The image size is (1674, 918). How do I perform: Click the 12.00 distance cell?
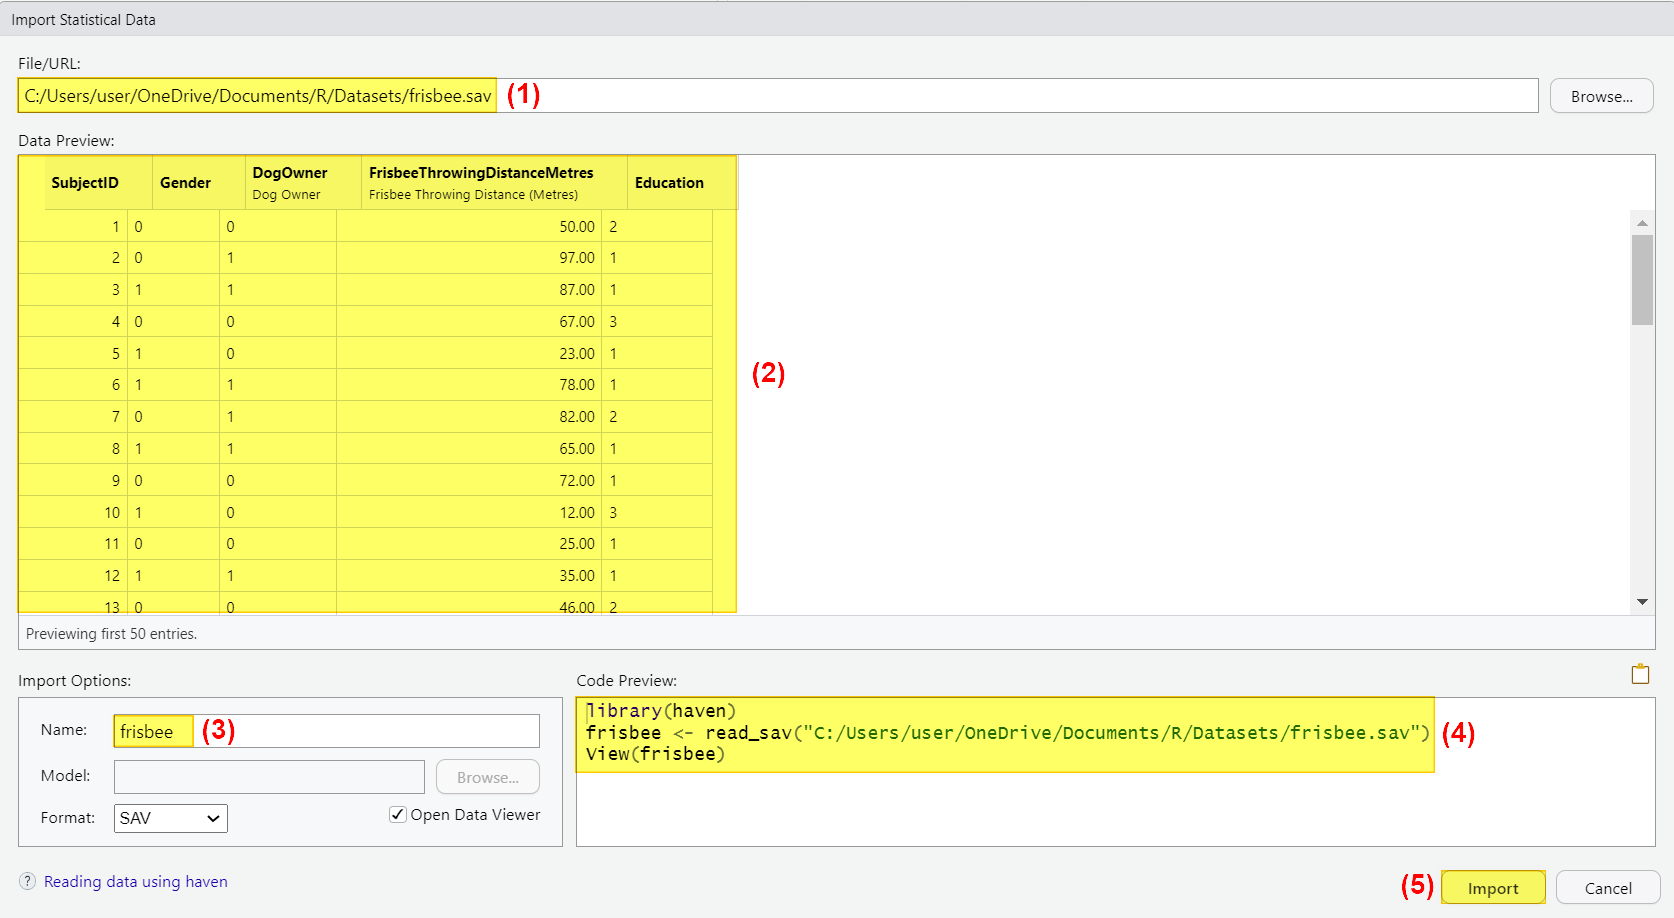click(x=469, y=512)
